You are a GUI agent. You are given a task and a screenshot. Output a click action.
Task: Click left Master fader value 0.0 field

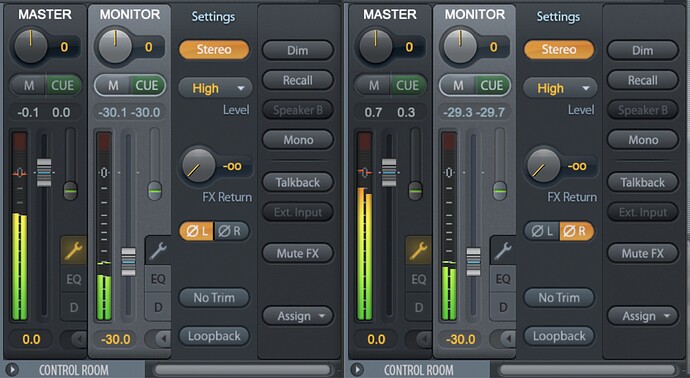(x=31, y=339)
